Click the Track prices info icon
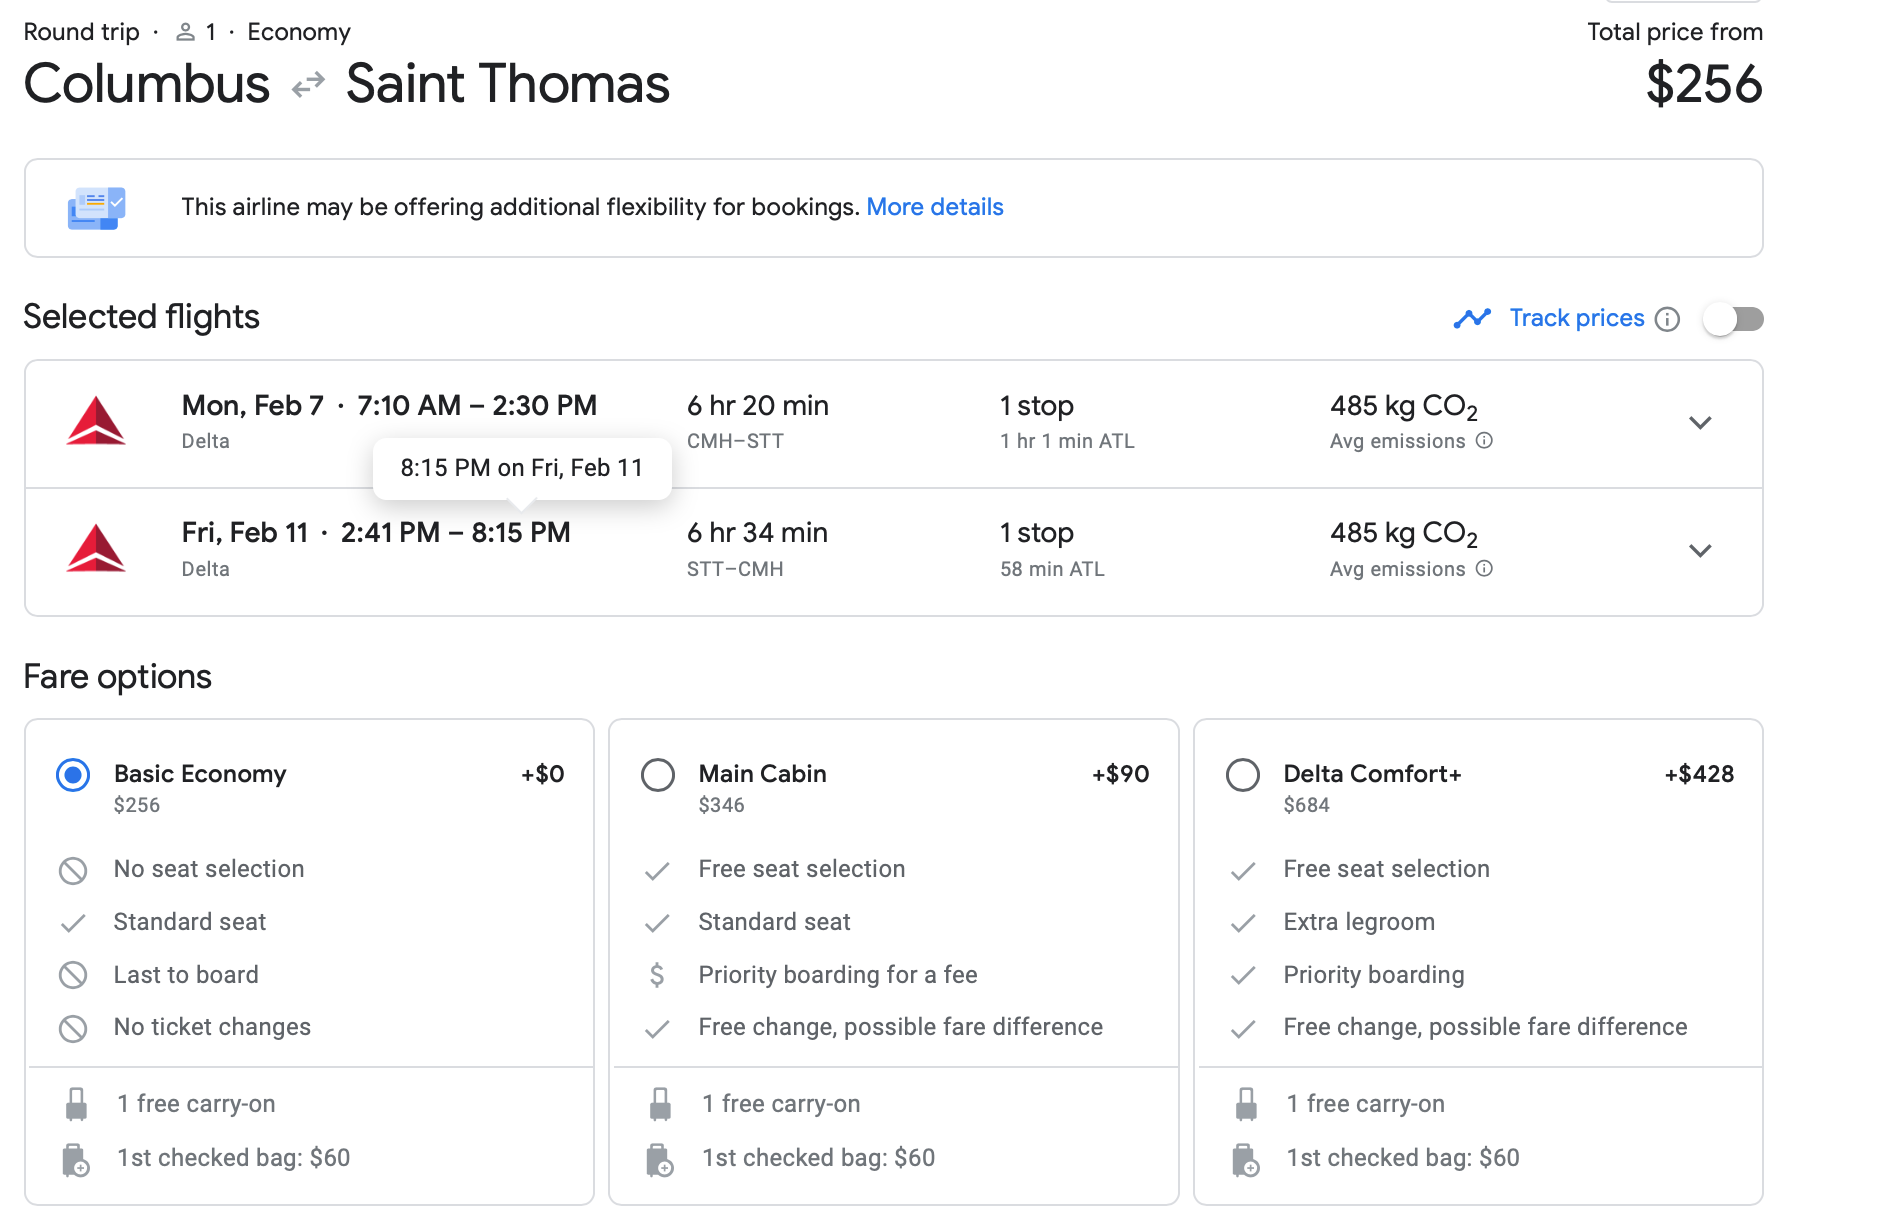 (1667, 319)
